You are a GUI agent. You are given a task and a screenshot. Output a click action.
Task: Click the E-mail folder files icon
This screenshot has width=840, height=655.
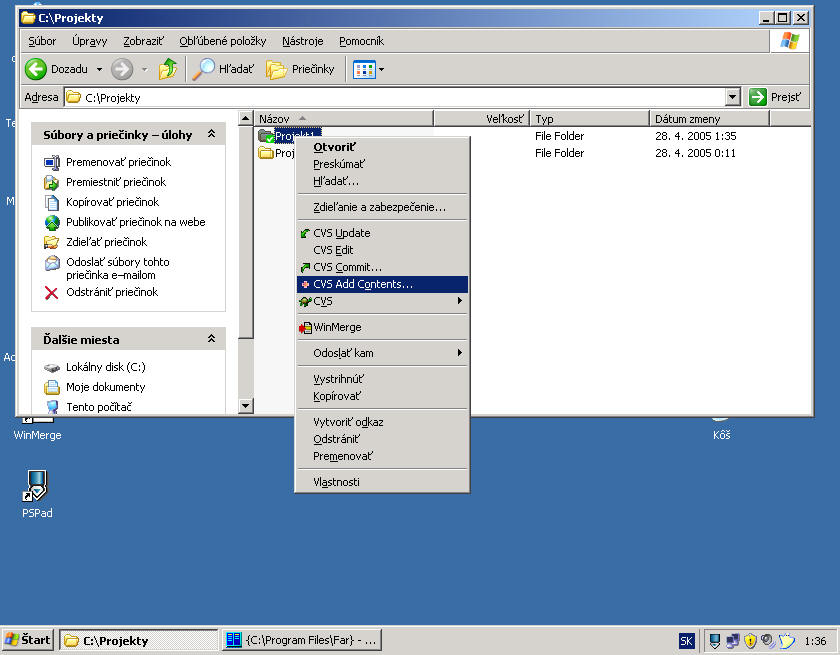pyautogui.click(x=52, y=263)
